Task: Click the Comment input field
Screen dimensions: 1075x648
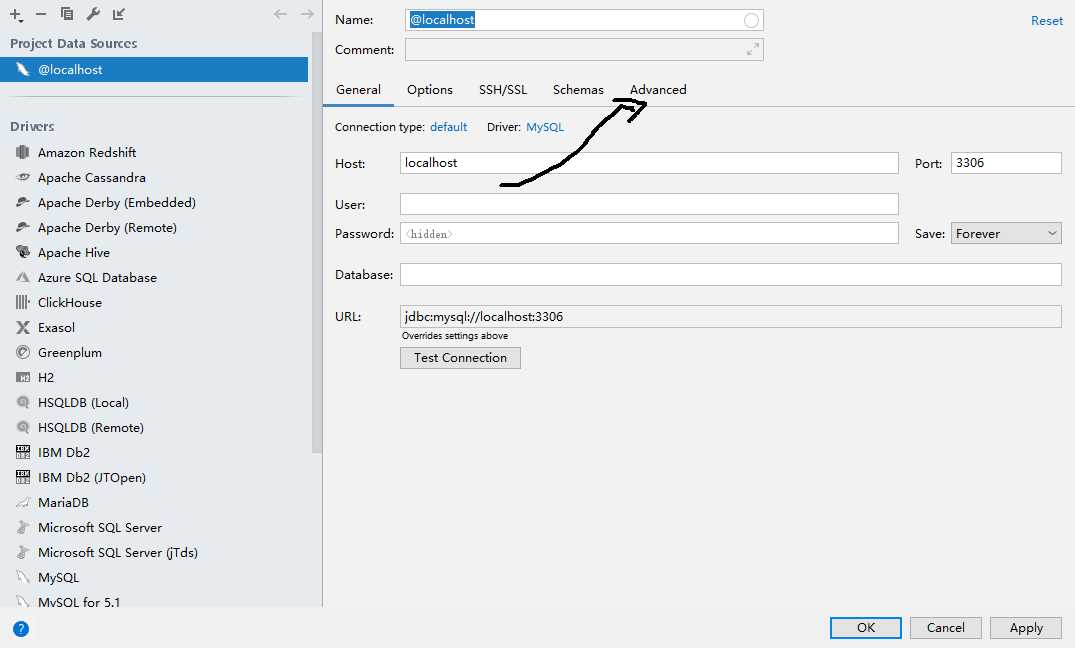Action: pos(584,49)
